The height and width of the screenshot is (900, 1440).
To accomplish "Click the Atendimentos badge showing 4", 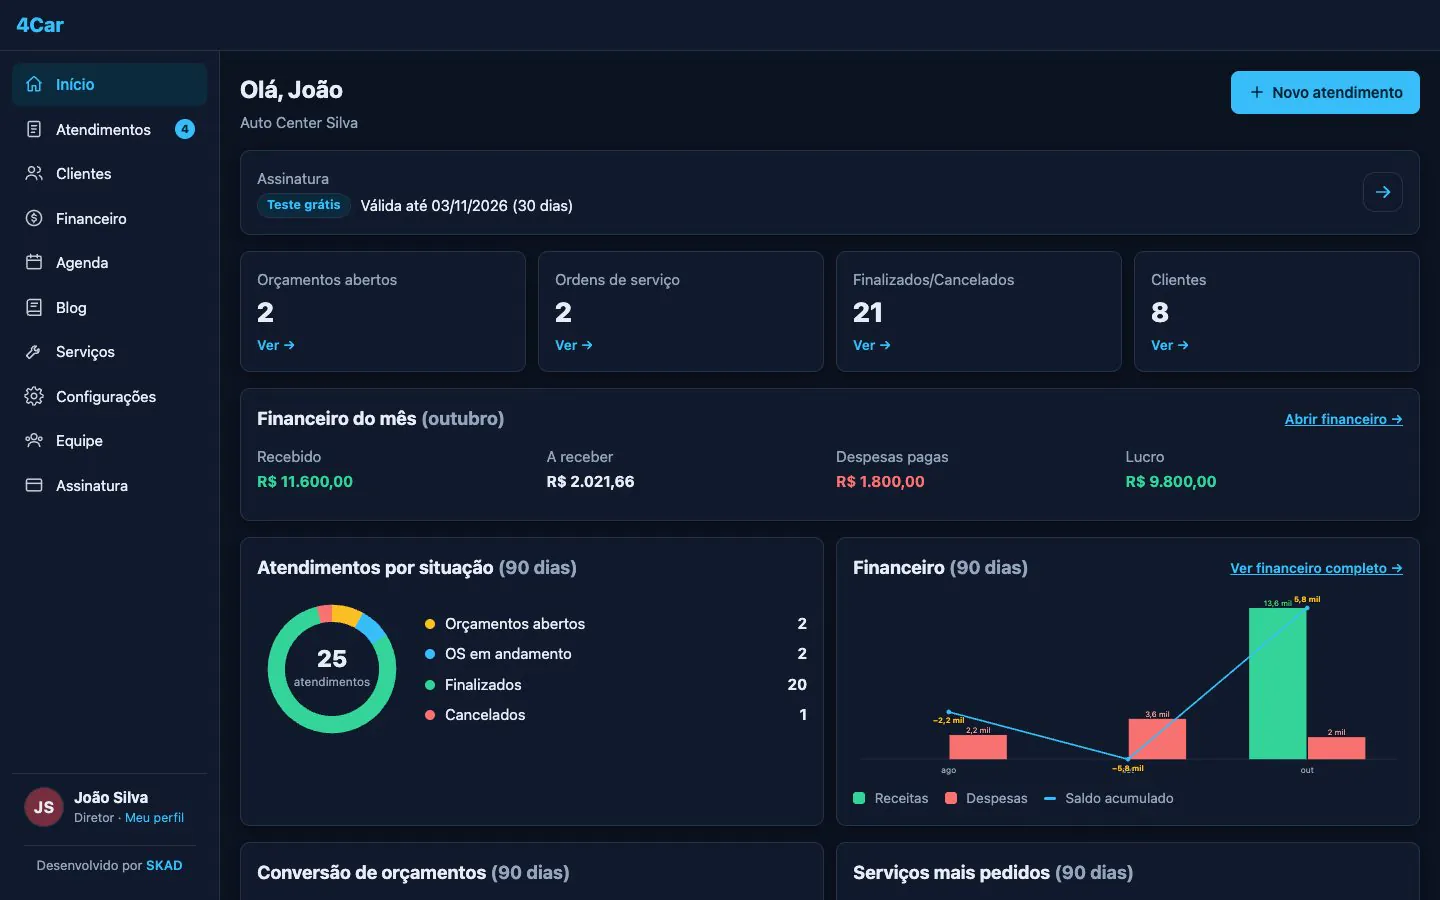I will pyautogui.click(x=185, y=129).
